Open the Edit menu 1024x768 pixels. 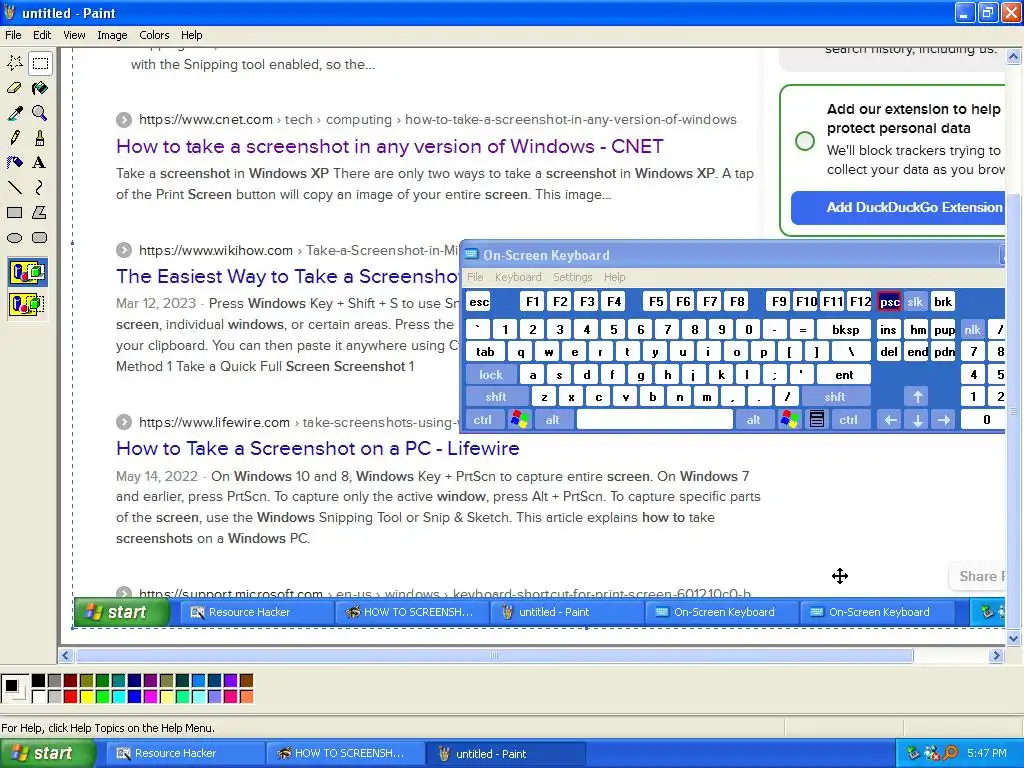point(42,35)
